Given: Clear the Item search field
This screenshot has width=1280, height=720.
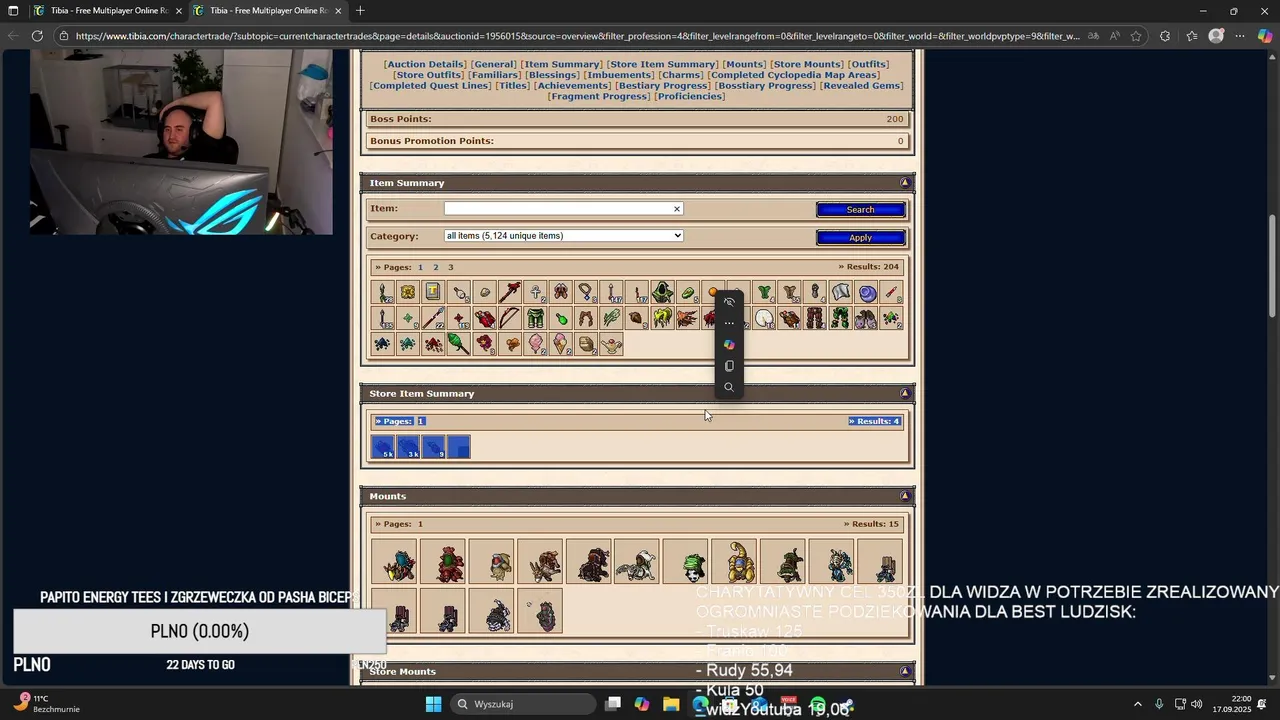Looking at the screenshot, I should [677, 209].
